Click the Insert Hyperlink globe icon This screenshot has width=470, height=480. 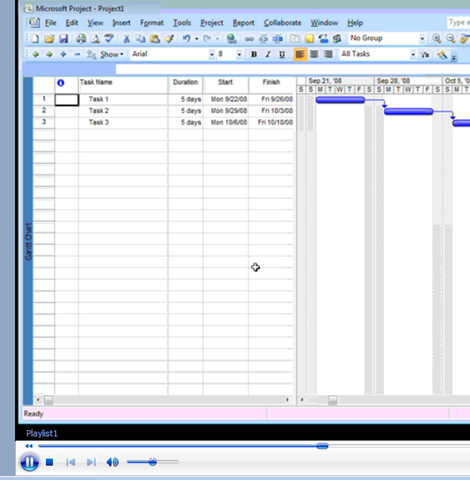tap(232, 39)
